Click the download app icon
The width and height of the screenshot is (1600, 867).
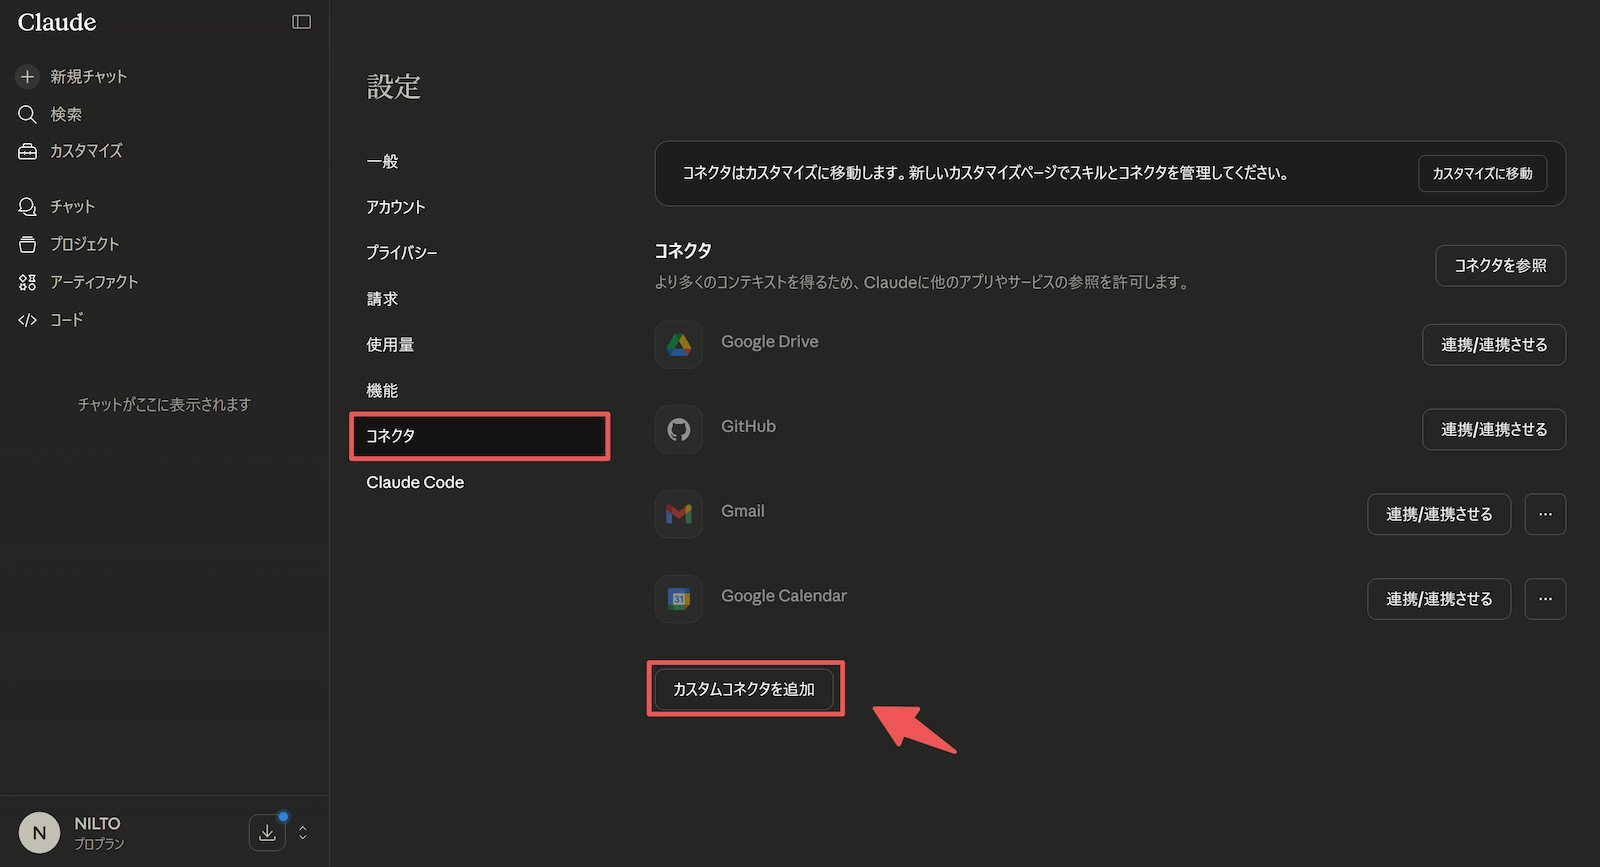(267, 832)
